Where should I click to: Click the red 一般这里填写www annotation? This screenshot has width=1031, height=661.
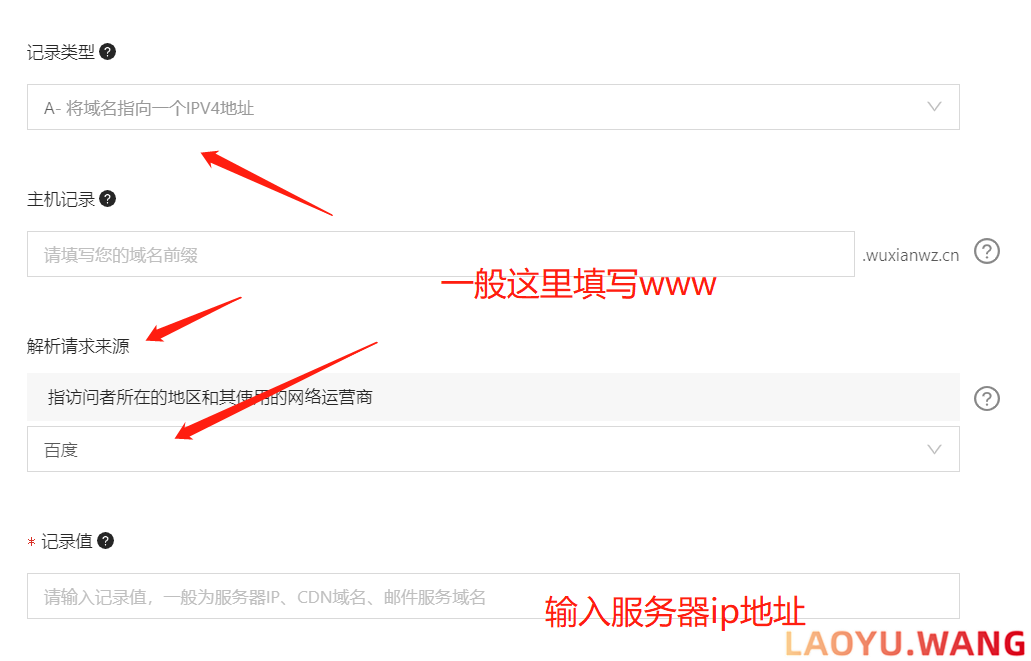click(578, 284)
